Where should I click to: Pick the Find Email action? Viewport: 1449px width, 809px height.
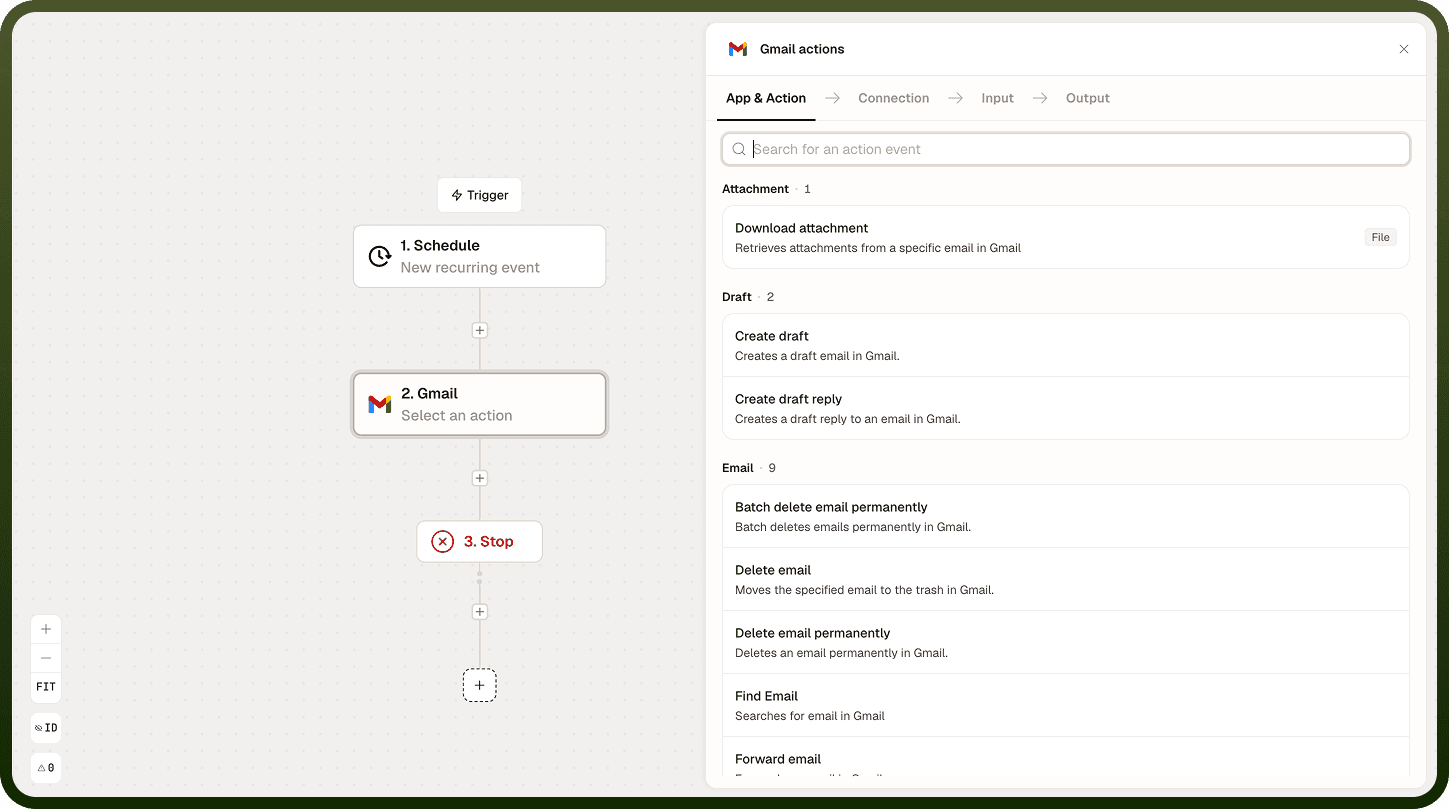point(1066,705)
